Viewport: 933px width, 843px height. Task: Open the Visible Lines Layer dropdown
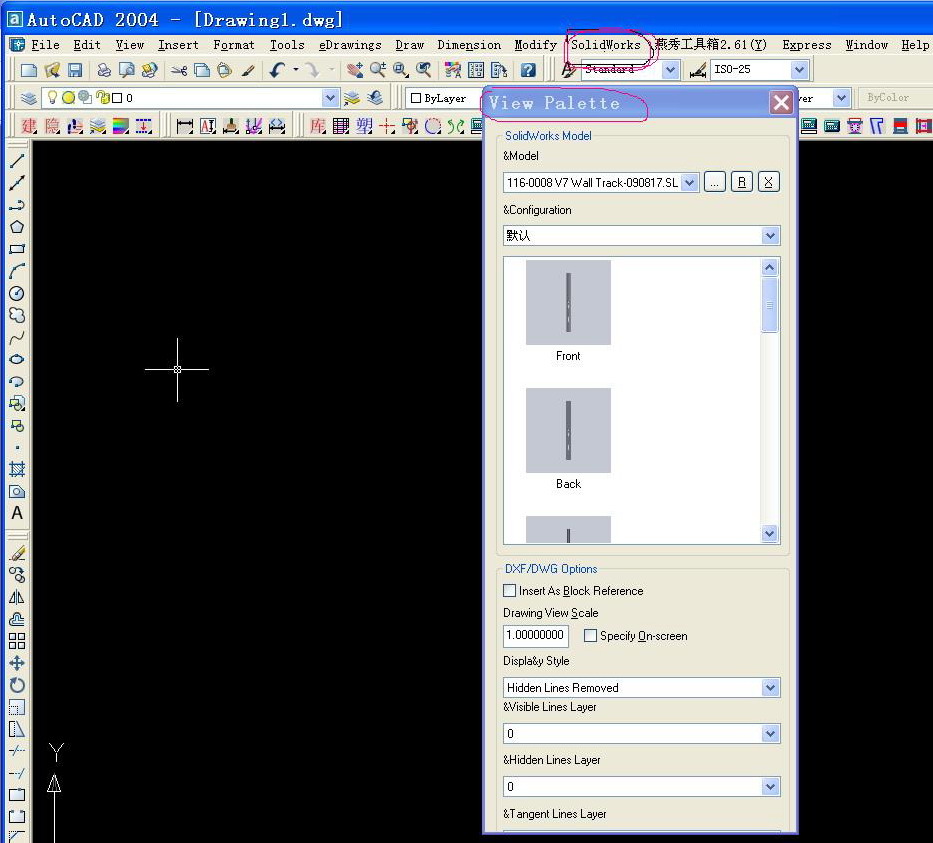[769, 734]
